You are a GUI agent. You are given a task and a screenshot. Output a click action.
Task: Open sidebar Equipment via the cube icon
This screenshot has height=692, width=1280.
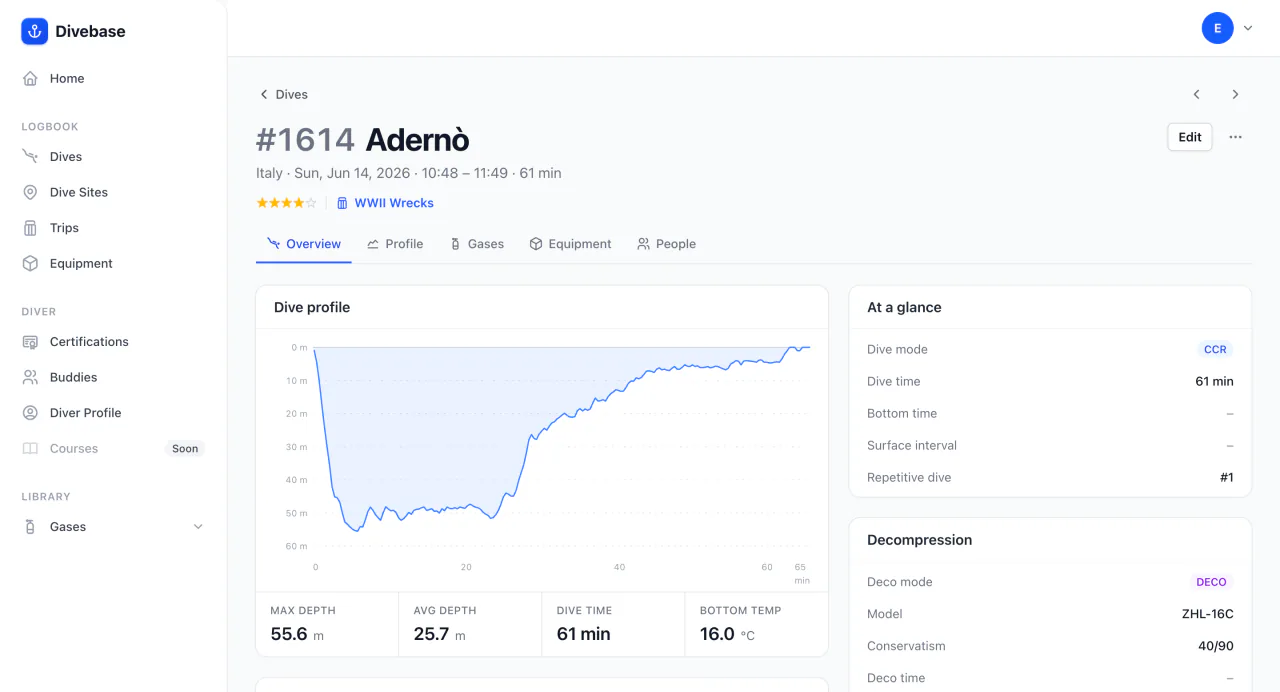[30, 264]
